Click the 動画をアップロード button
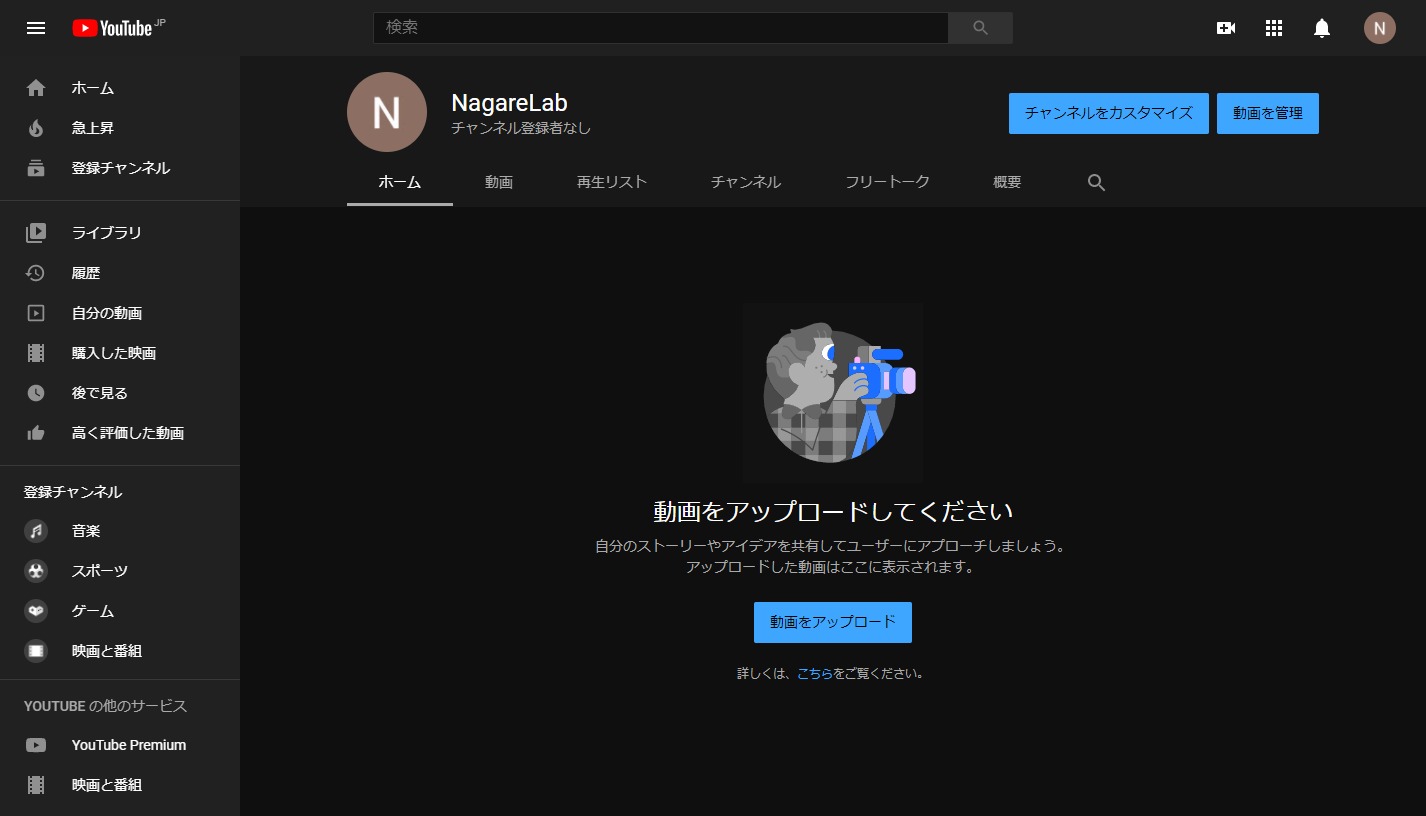The width and height of the screenshot is (1426, 816). click(833, 622)
